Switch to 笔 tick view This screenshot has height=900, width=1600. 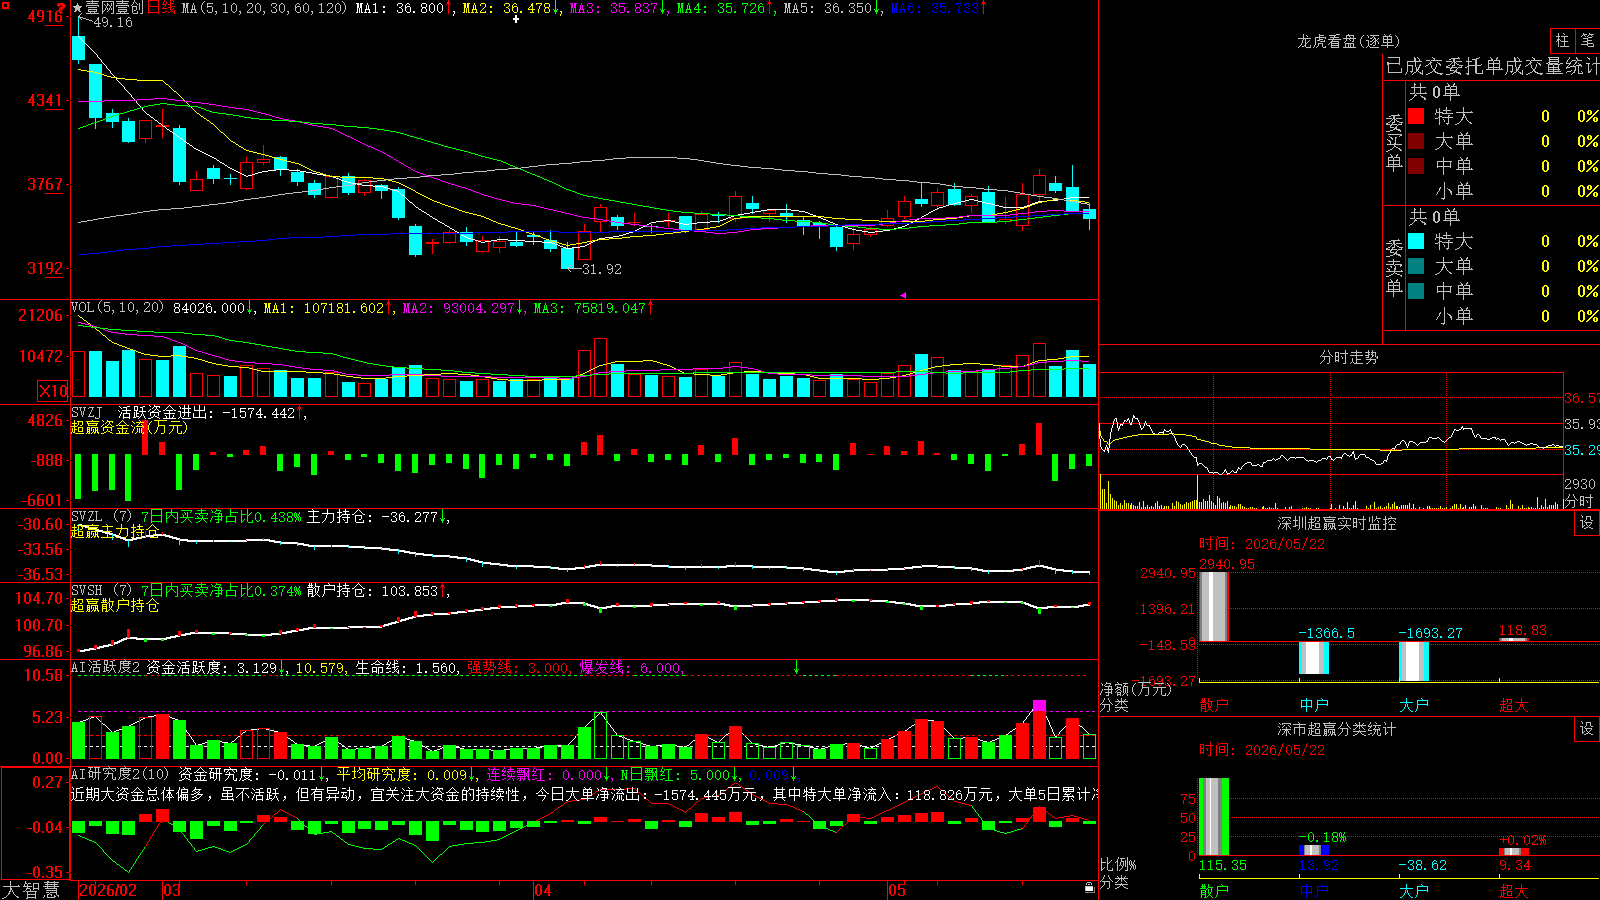coord(1587,40)
